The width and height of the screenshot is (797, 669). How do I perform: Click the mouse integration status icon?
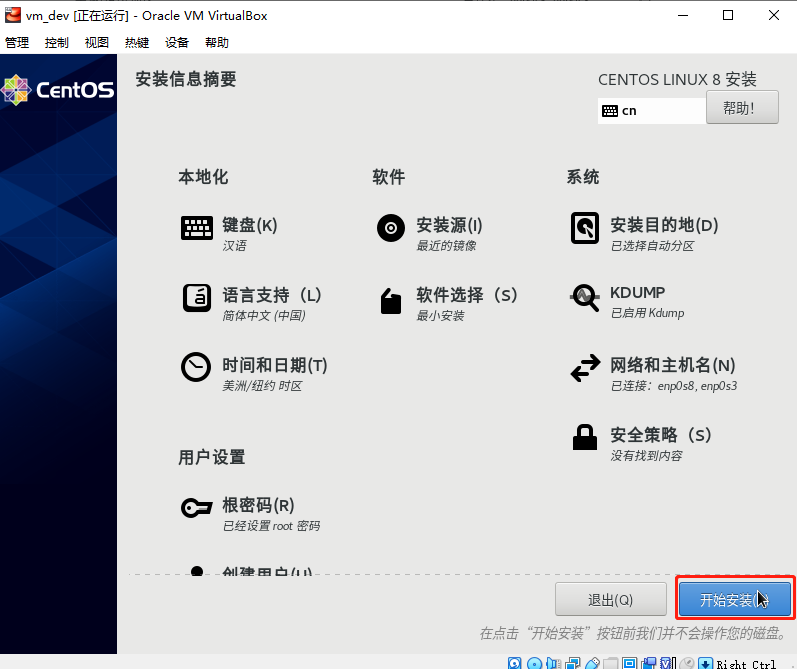point(687,663)
